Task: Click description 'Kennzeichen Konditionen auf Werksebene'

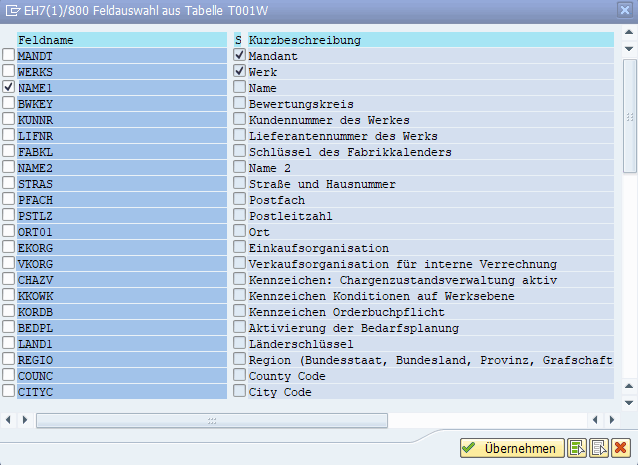Action: tap(382, 296)
